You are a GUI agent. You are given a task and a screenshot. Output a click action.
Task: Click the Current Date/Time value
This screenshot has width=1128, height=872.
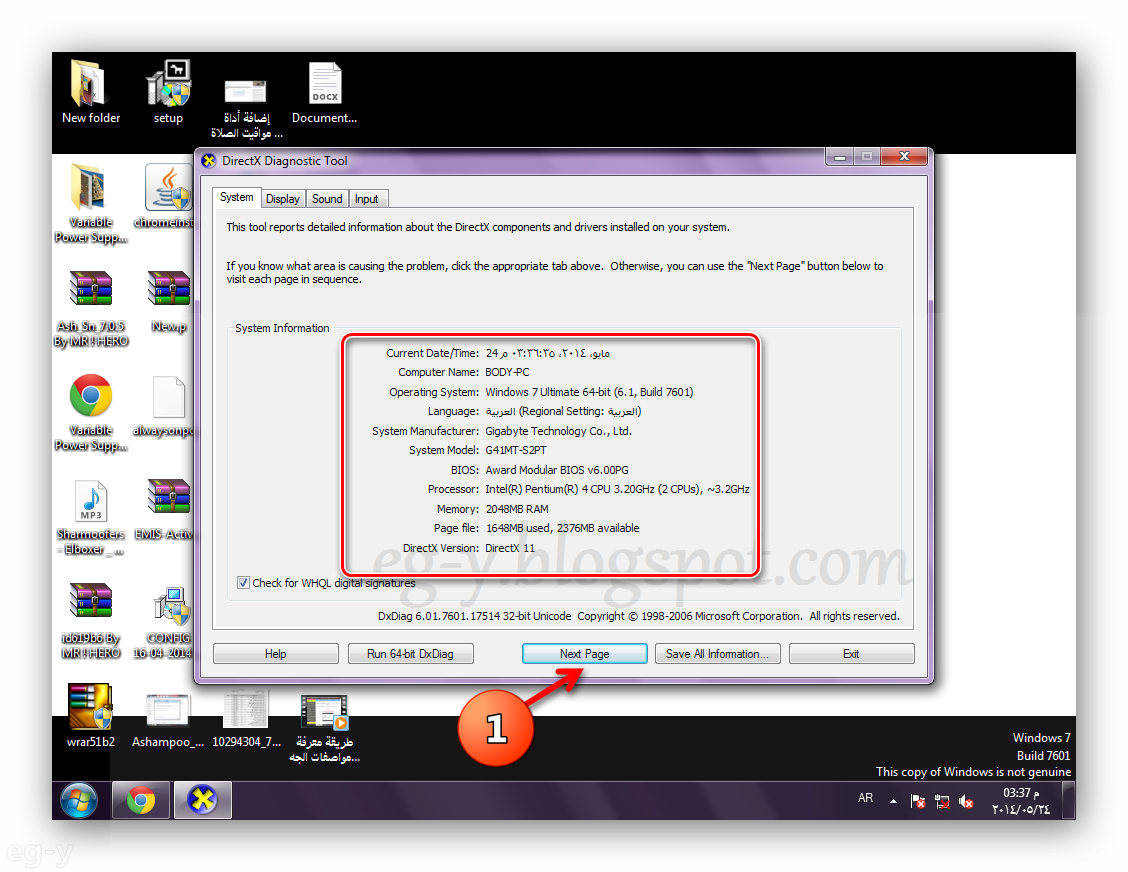pos(547,353)
